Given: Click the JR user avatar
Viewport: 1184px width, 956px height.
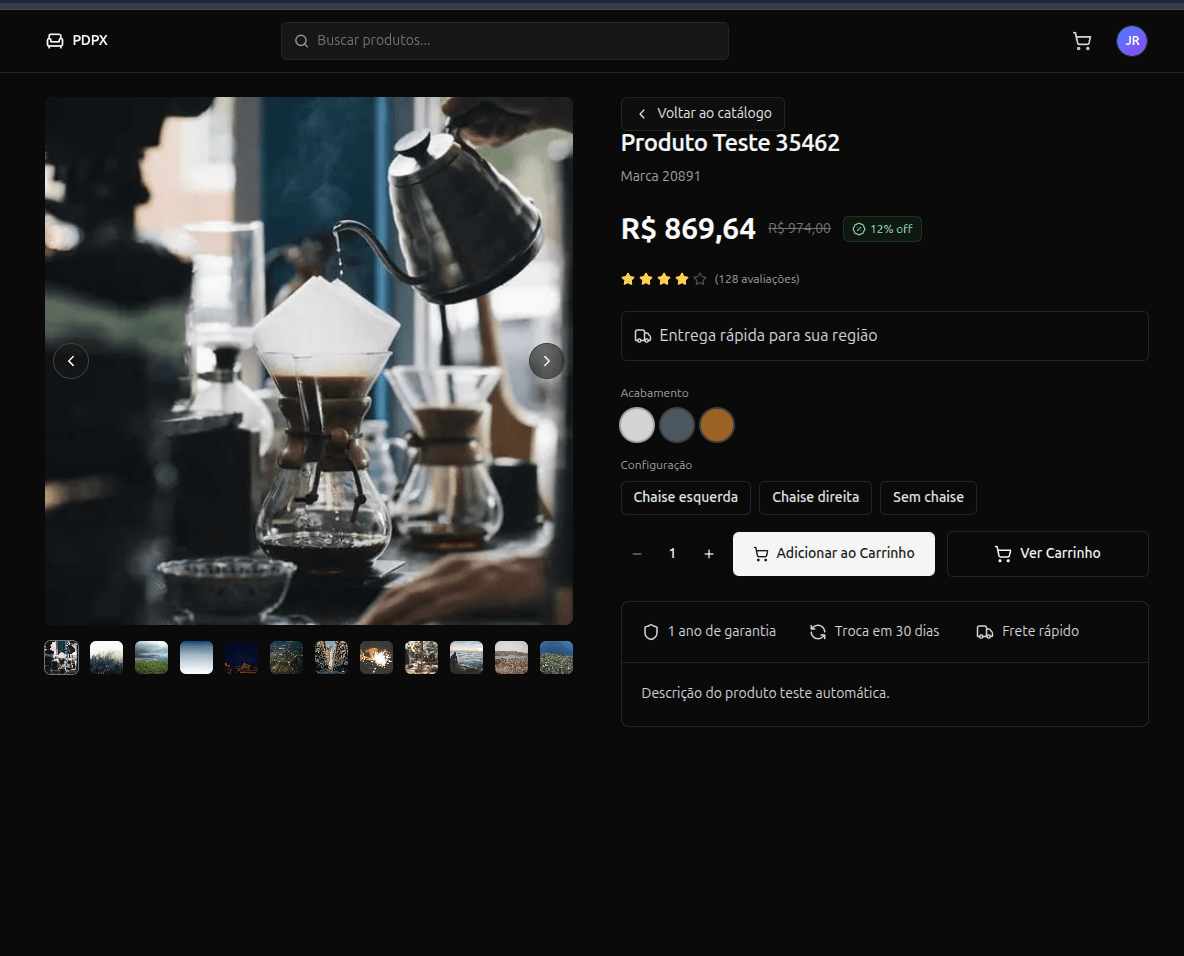Looking at the screenshot, I should [1131, 41].
